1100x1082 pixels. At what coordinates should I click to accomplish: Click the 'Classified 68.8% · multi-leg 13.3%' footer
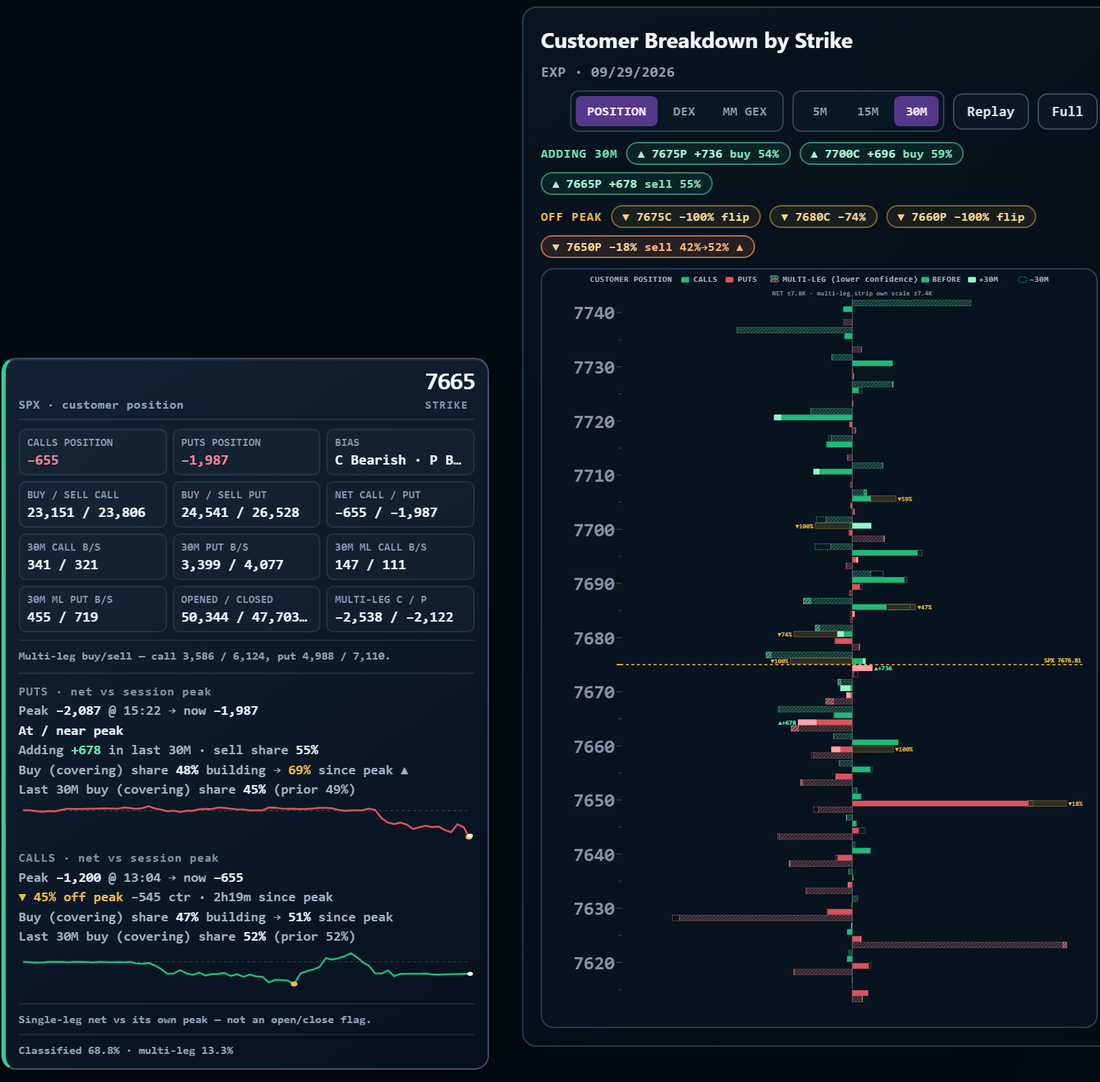(126, 1050)
